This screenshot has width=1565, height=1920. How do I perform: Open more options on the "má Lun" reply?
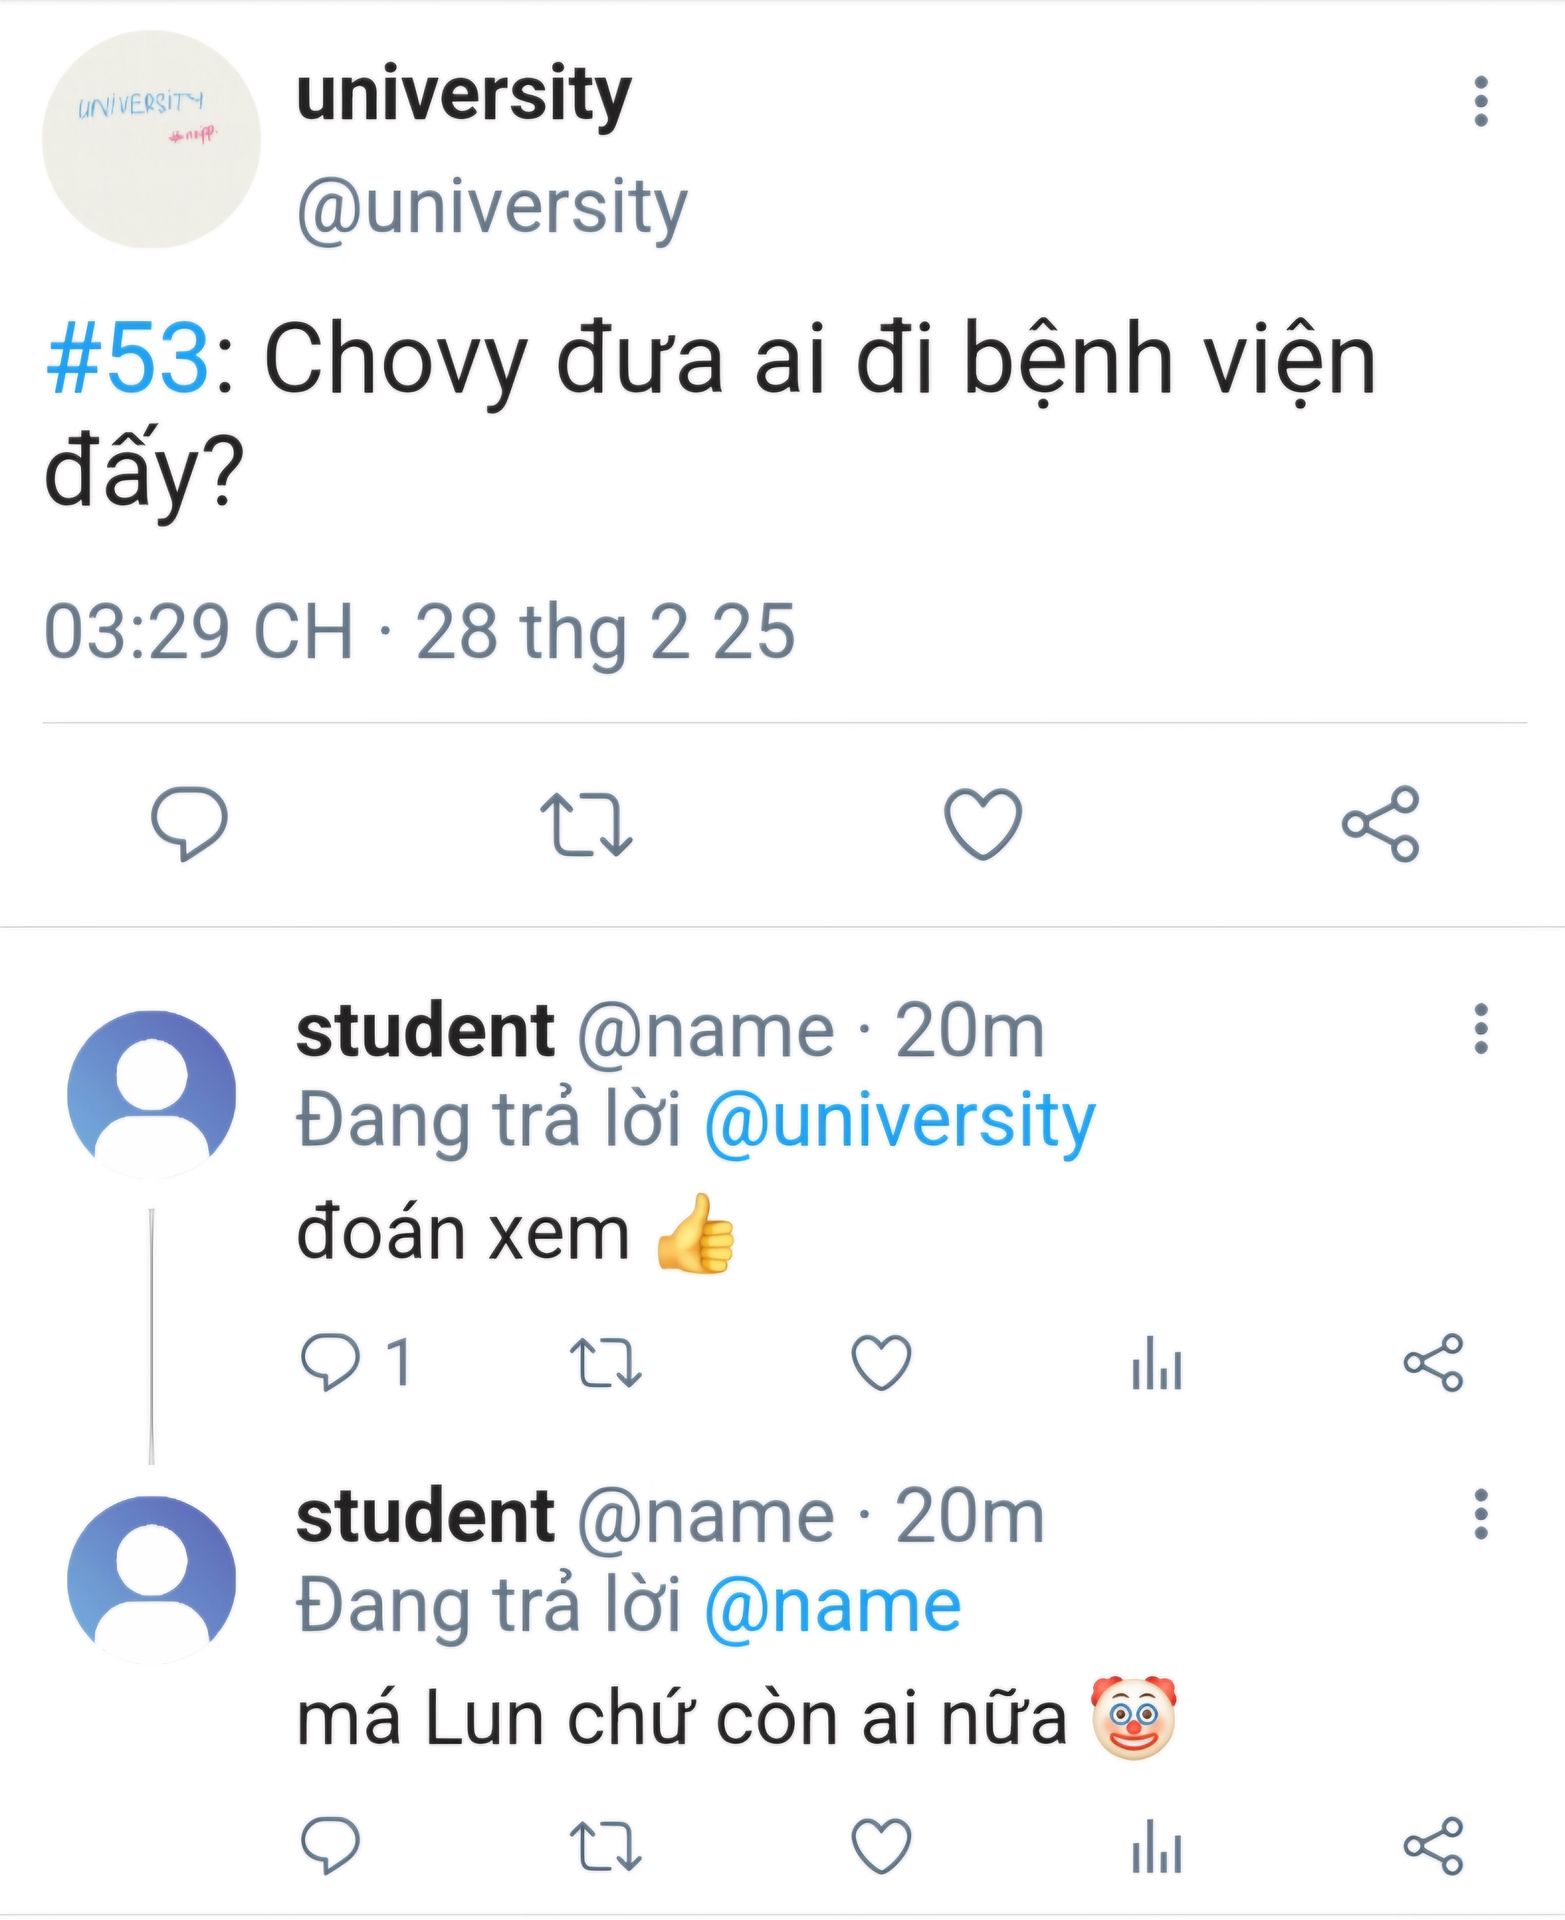click(1481, 1514)
